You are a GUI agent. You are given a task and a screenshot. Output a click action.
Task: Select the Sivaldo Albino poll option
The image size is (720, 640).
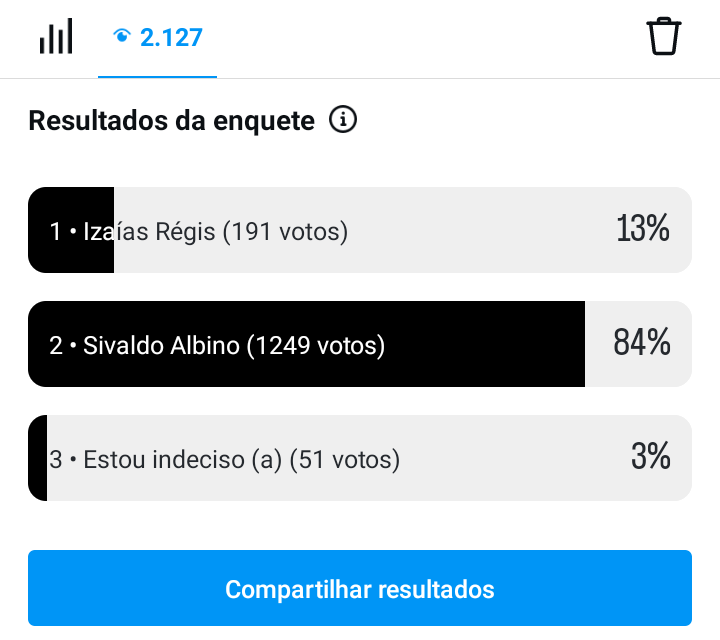[x=360, y=344]
